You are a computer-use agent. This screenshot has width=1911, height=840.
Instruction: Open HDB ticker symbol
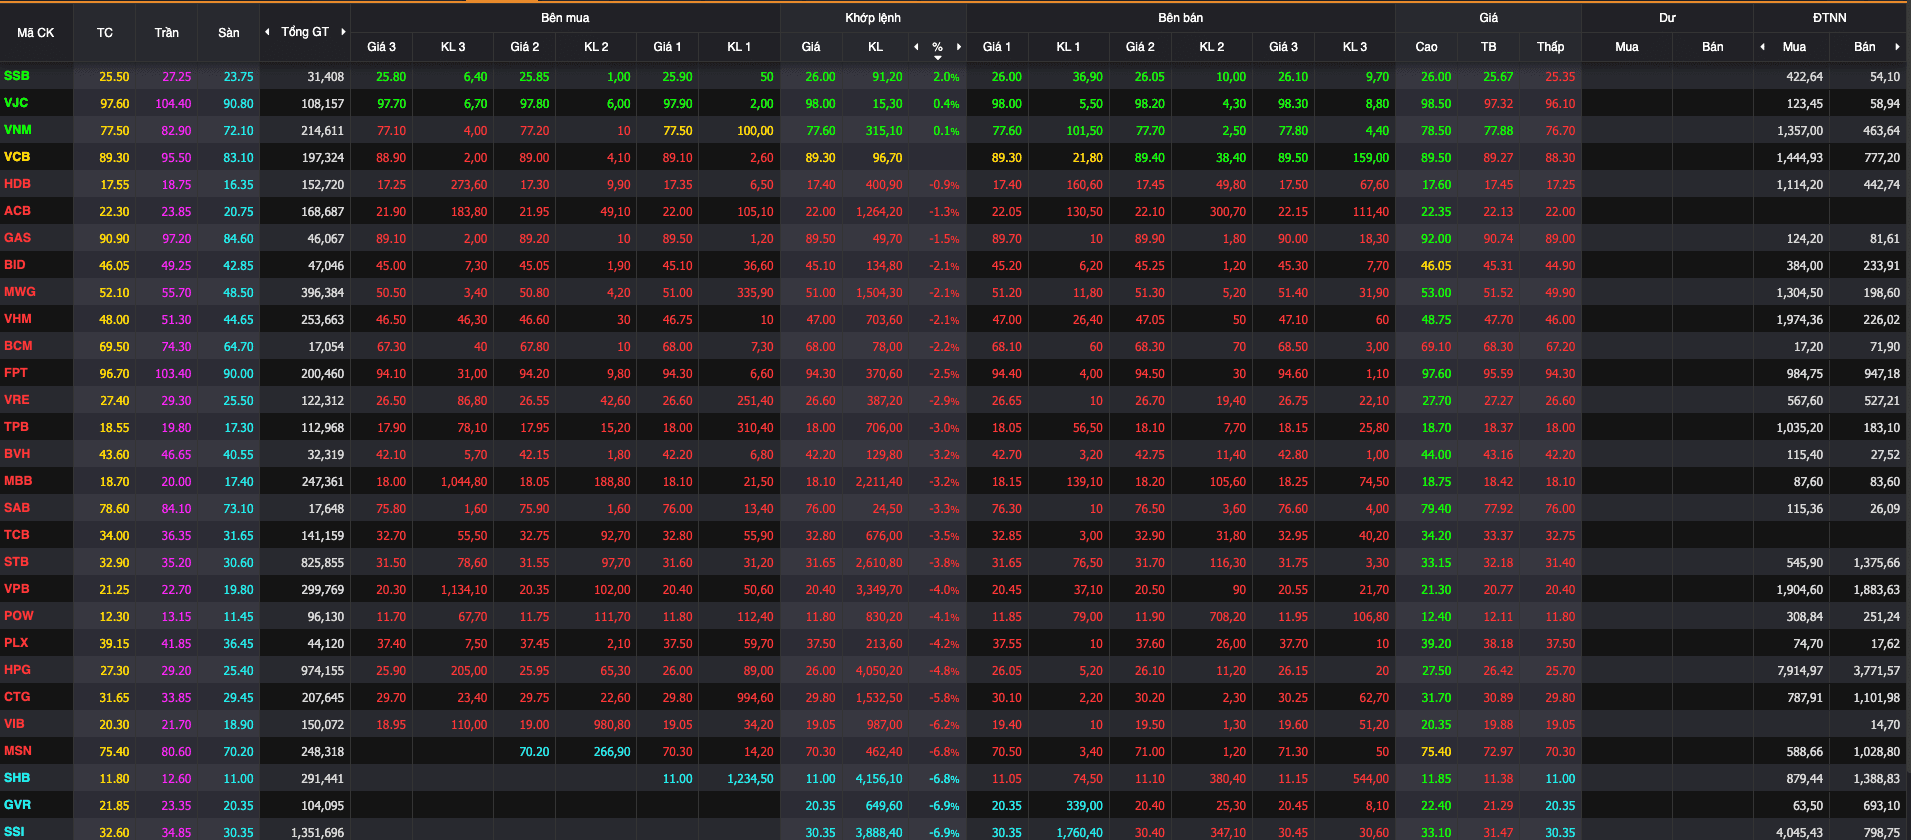pyautogui.click(x=17, y=184)
